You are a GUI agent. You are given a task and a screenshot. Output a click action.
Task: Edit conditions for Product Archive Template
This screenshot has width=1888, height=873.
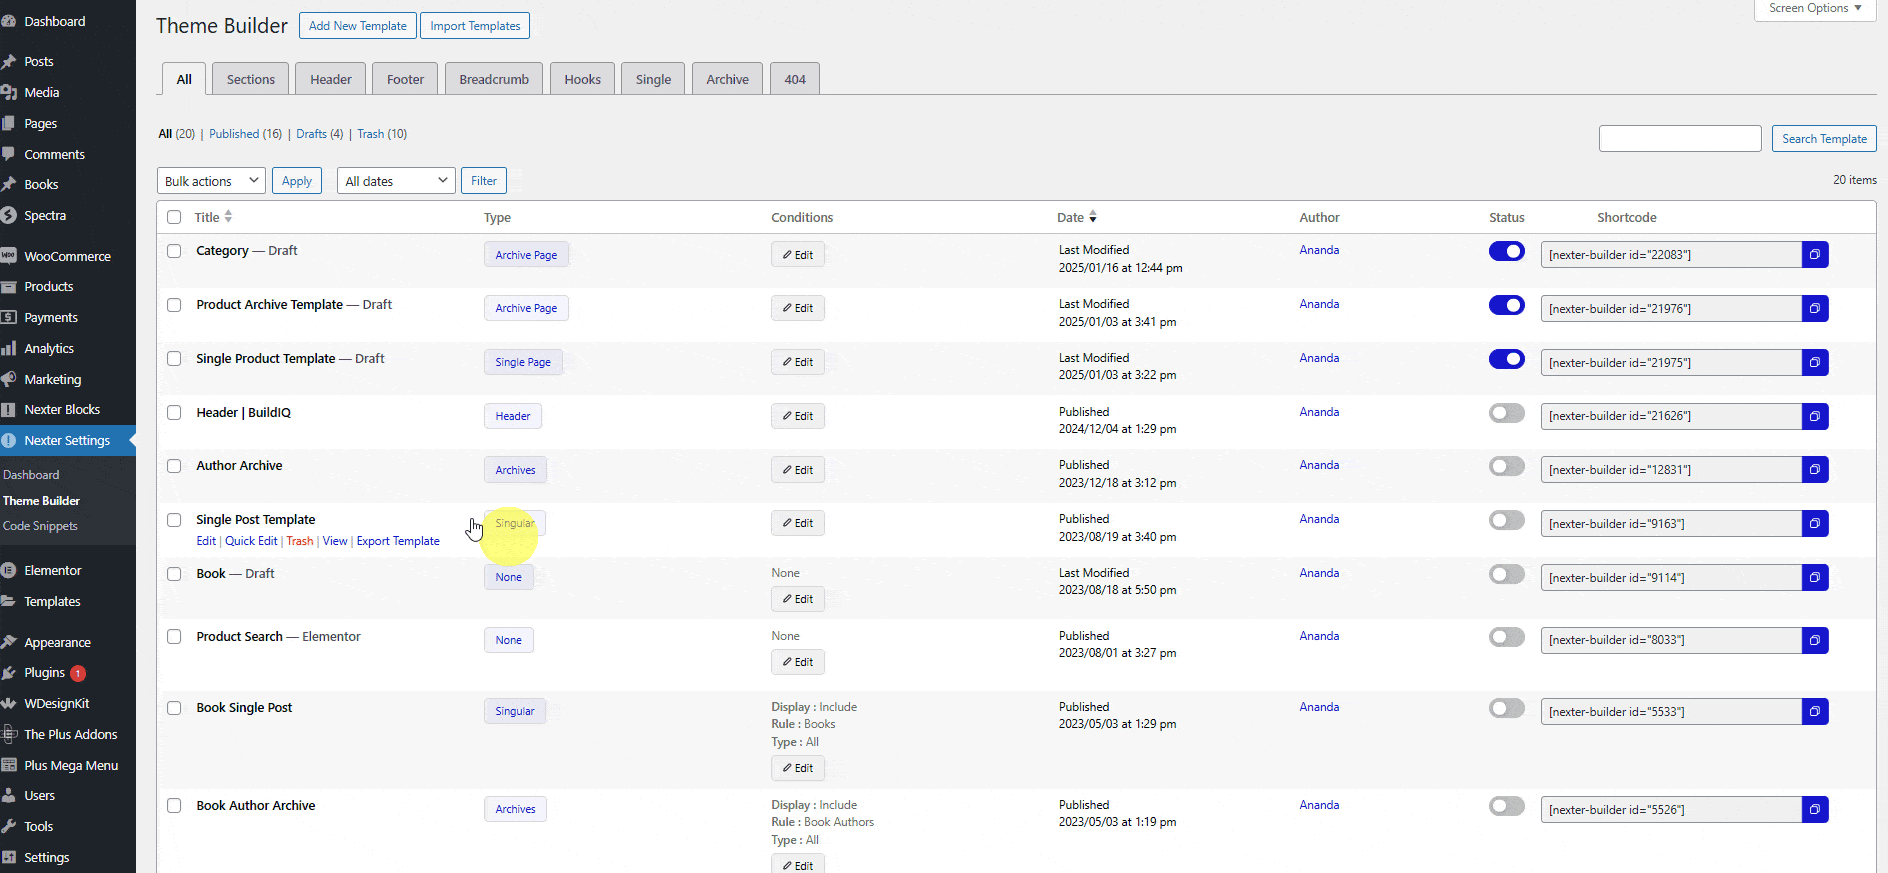coord(797,308)
